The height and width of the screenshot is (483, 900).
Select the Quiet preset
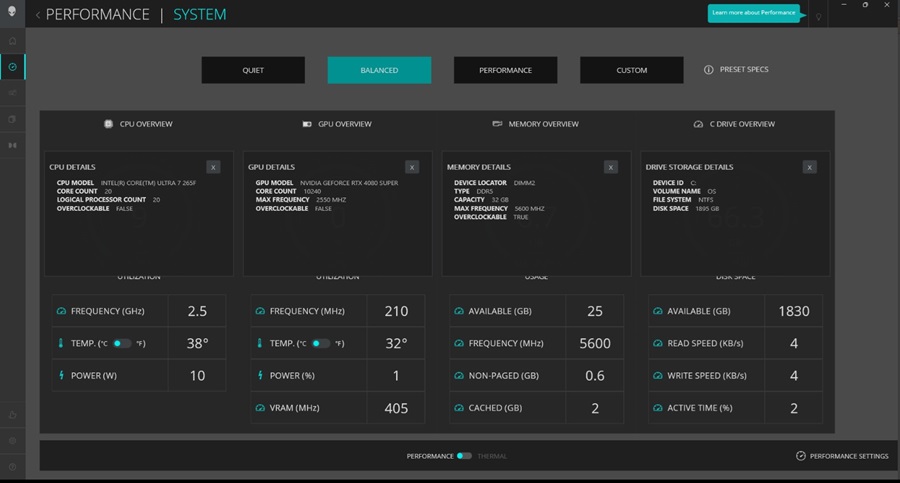tap(253, 70)
